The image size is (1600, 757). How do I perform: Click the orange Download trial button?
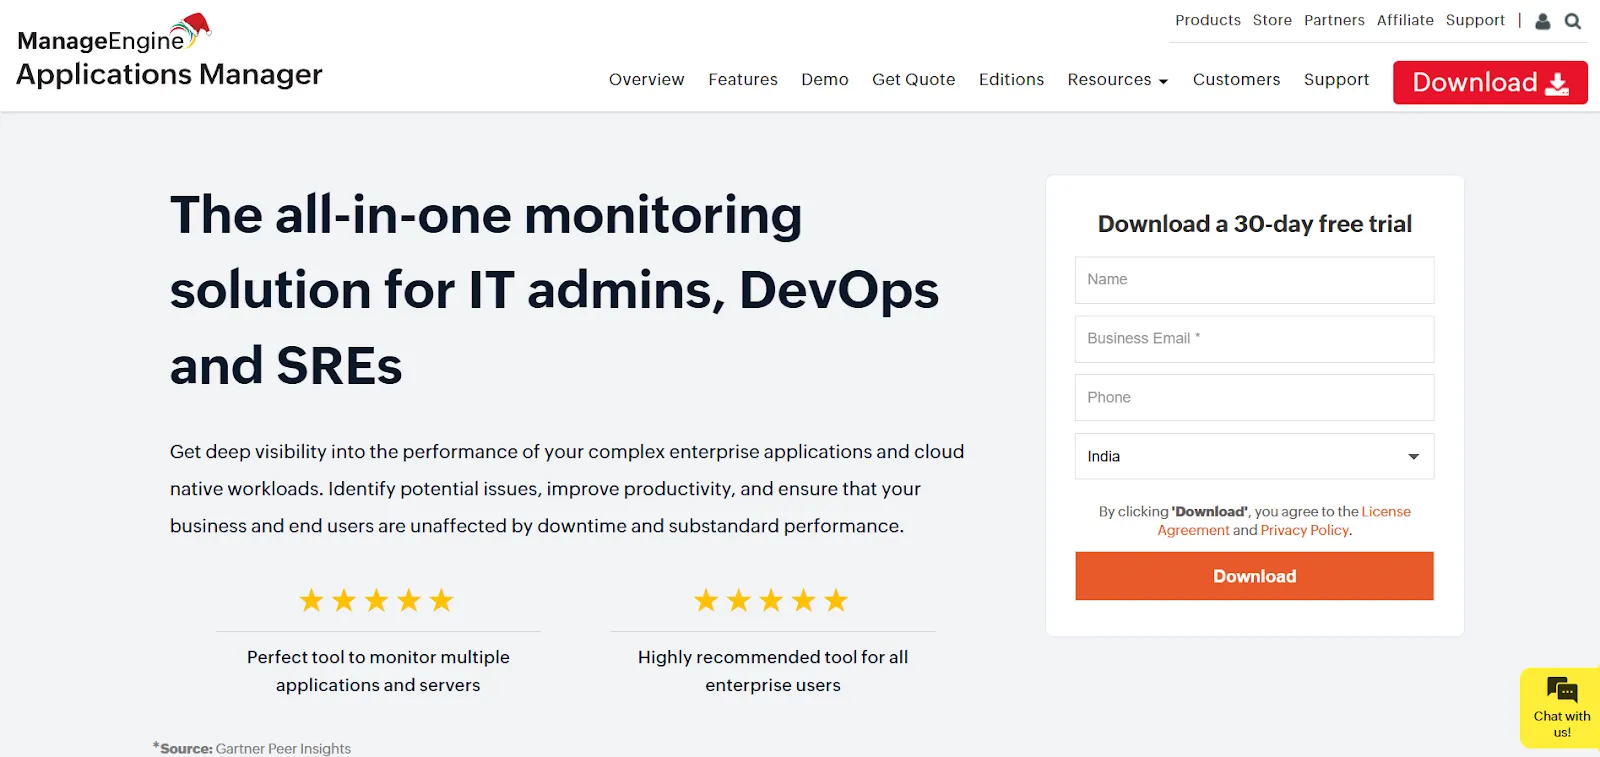click(x=1254, y=576)
